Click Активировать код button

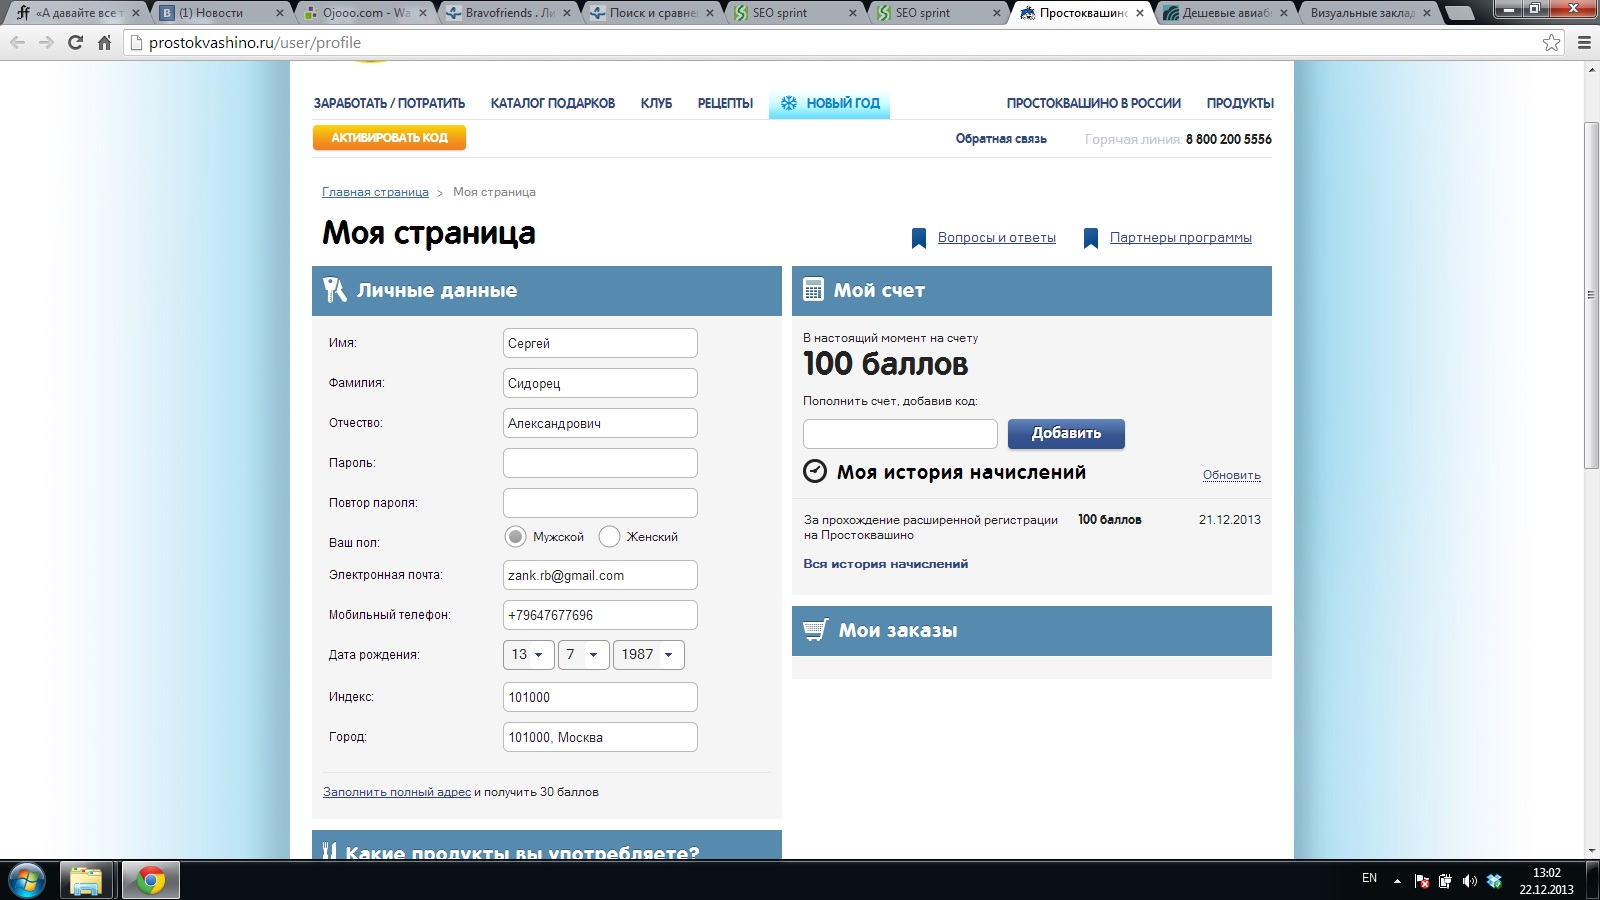(x=389, y=138)
